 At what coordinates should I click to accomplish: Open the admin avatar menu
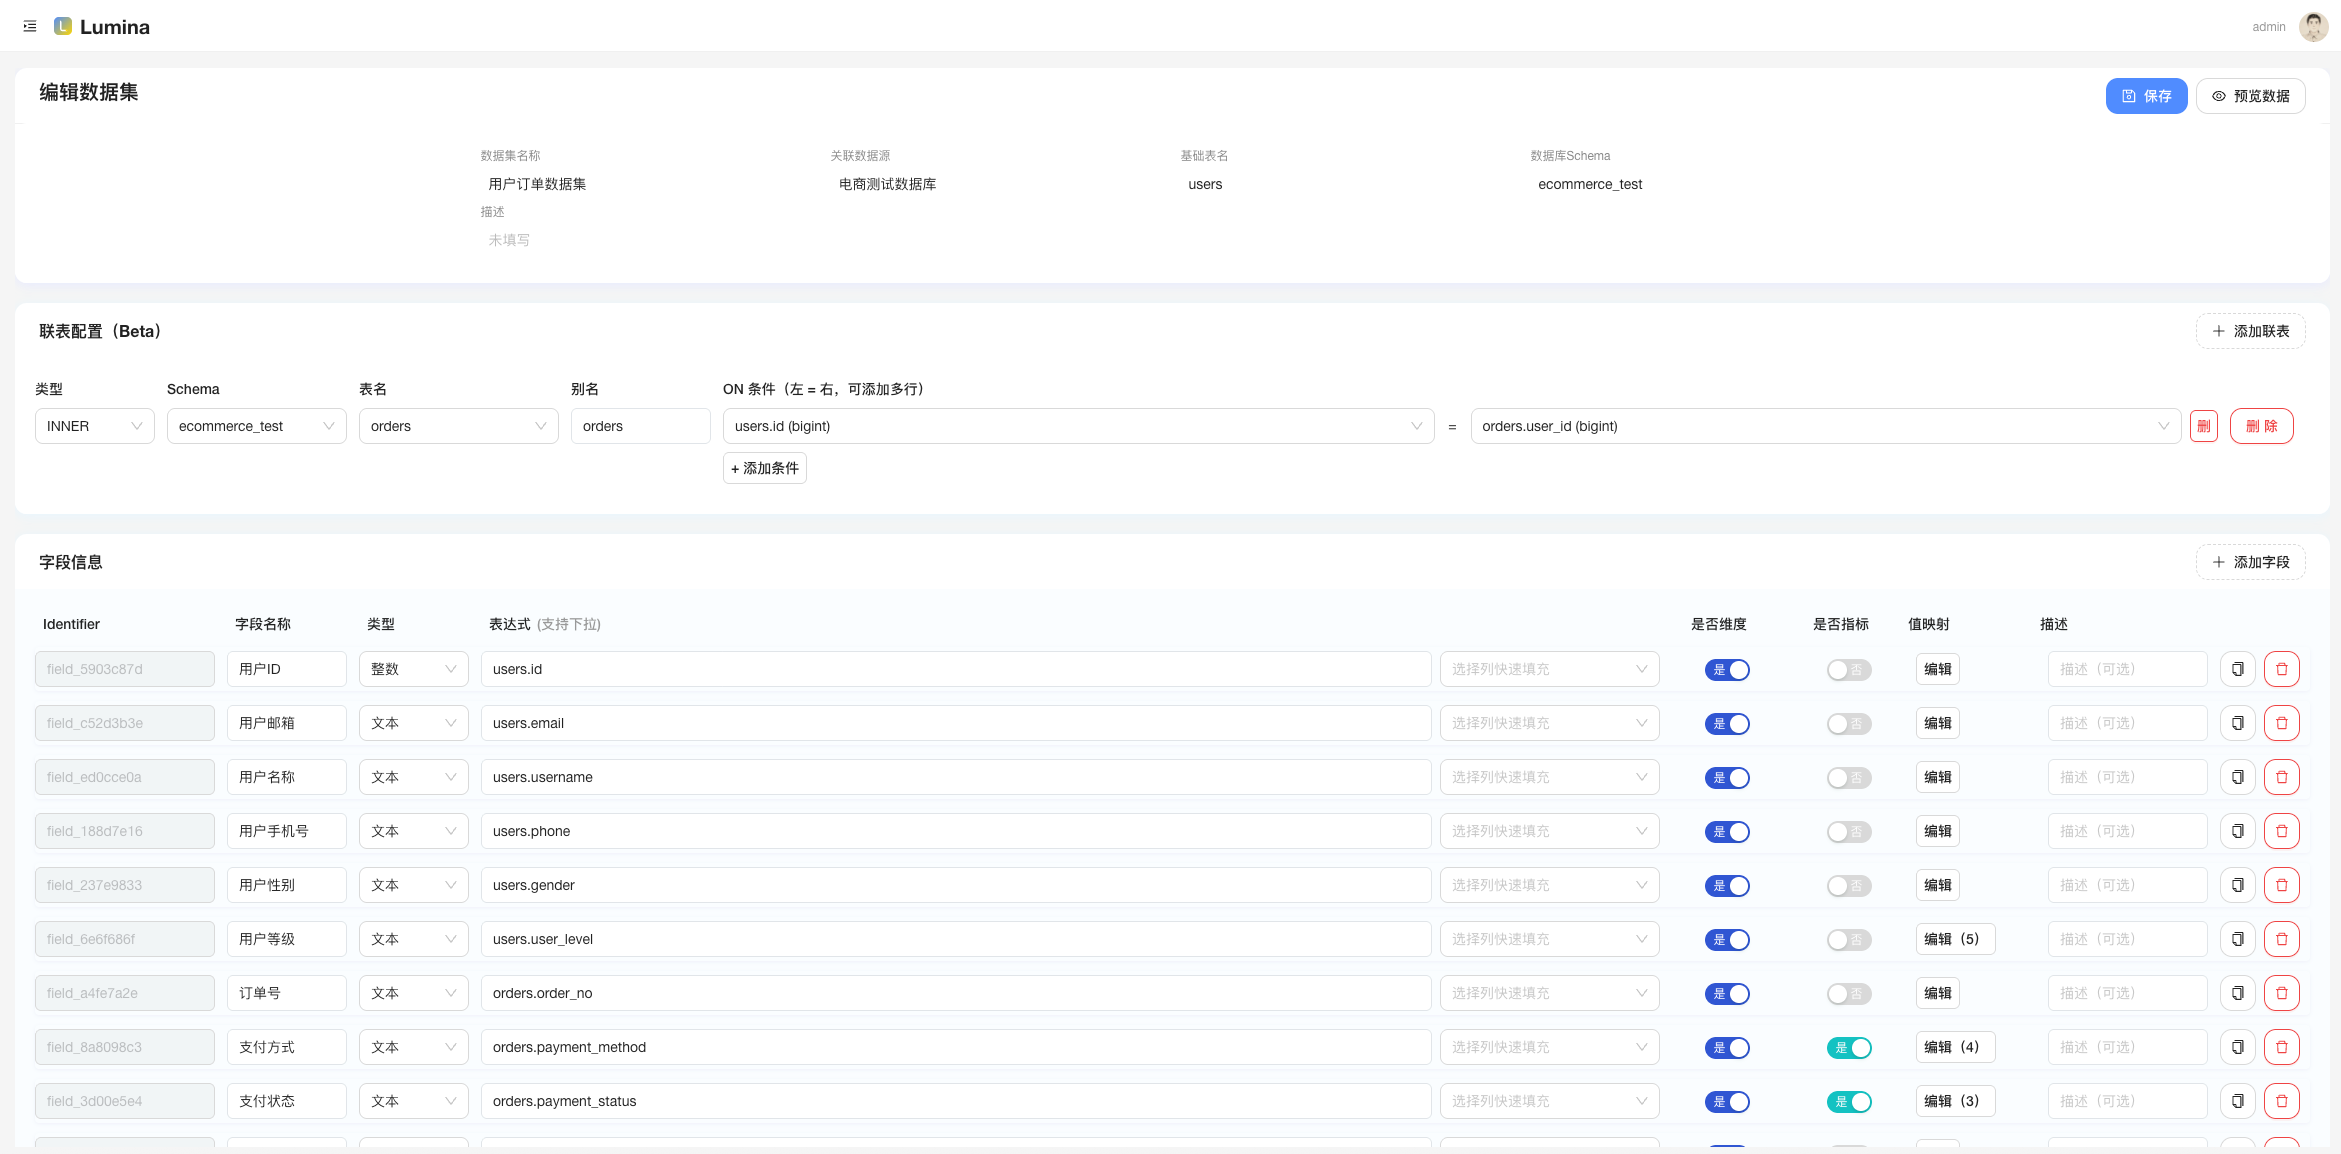[x=2312, y=27]
